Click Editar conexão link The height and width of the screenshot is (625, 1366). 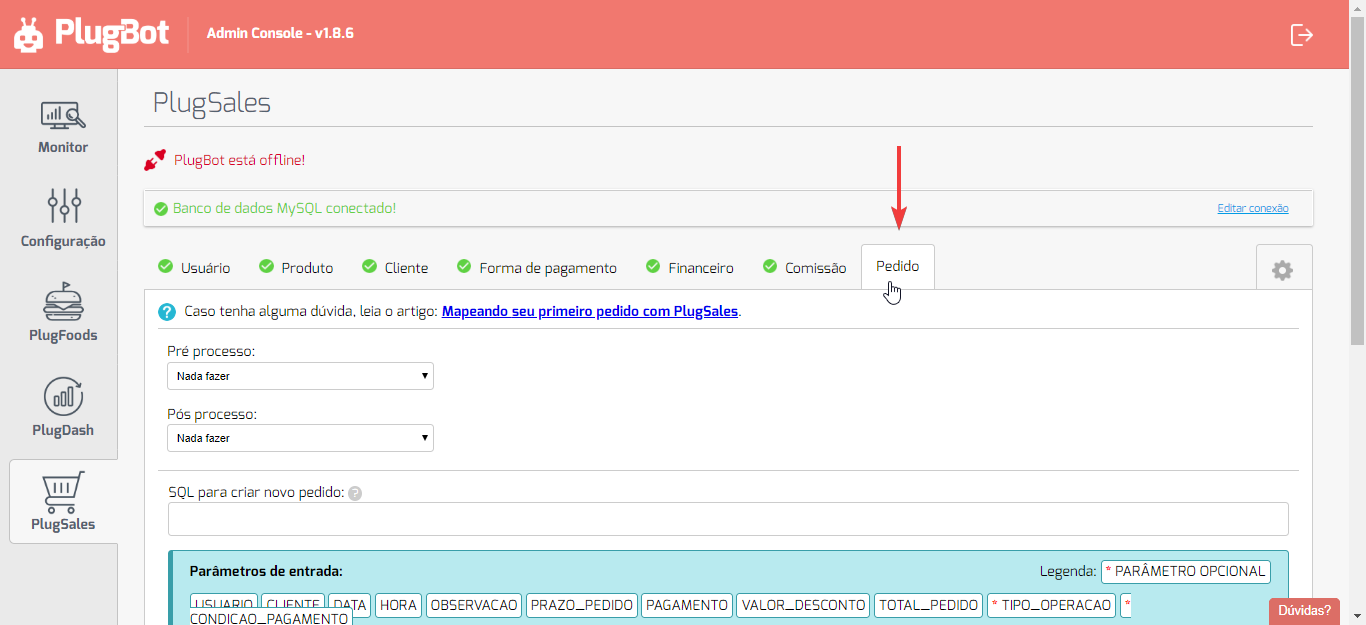[x=1253, y=208]
